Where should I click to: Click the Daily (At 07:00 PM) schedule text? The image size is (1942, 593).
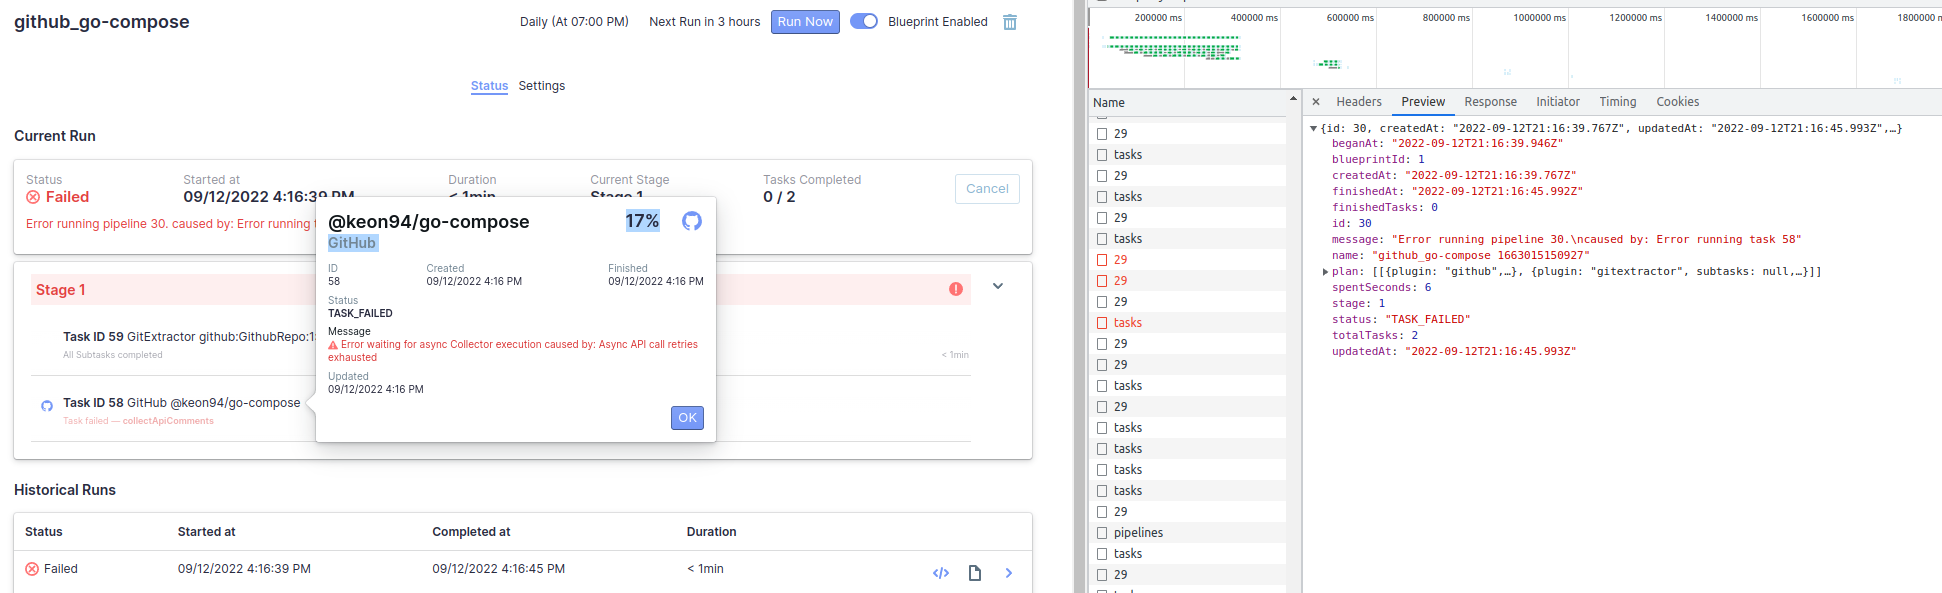574,22
